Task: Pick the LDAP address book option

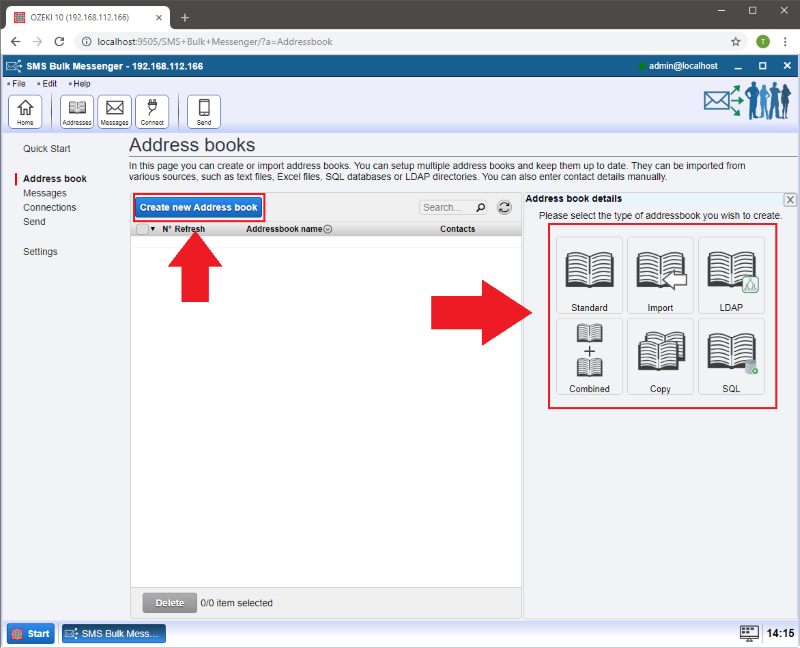Action: click(x=731, y=276)
